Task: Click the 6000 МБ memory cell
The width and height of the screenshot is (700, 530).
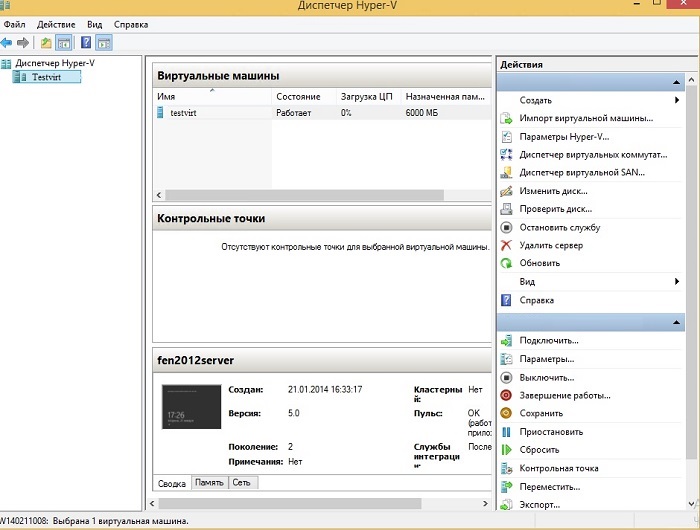Action: (x=421, y=113)
